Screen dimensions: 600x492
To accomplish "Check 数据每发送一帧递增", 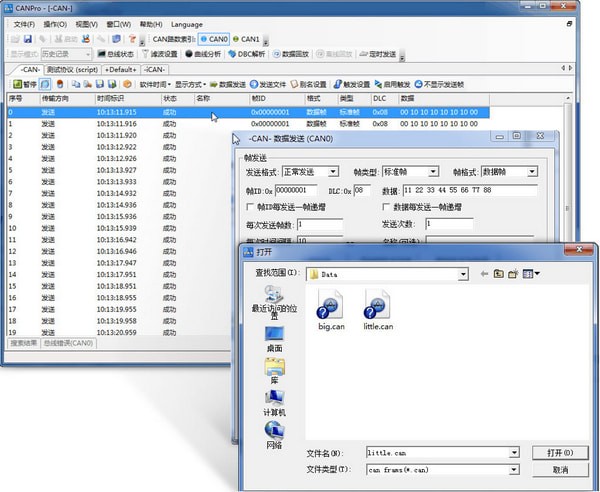I will click(386, 207).
